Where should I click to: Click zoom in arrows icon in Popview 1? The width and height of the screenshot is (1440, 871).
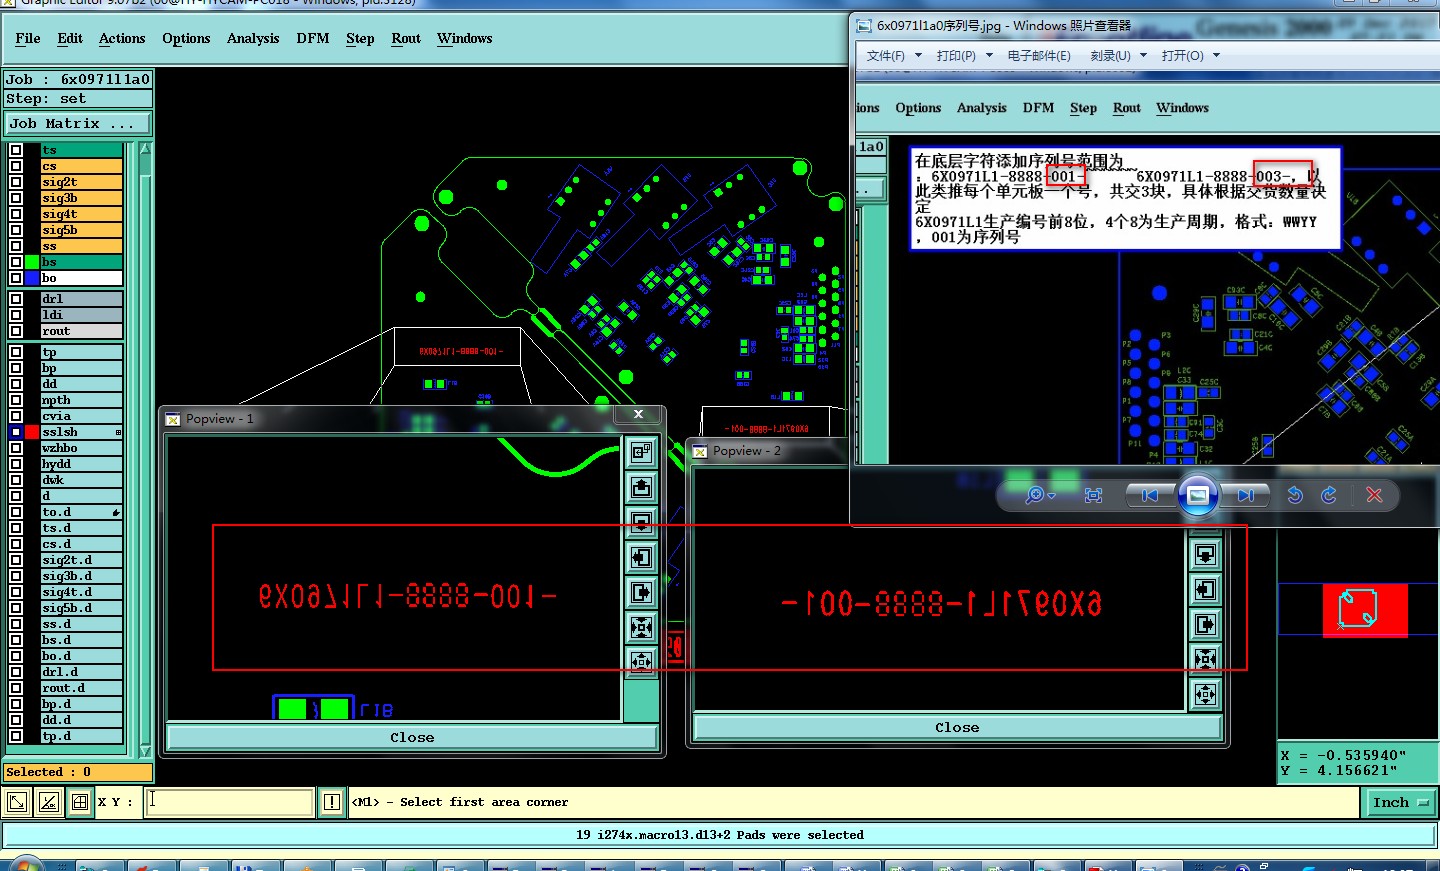(641, 627)
